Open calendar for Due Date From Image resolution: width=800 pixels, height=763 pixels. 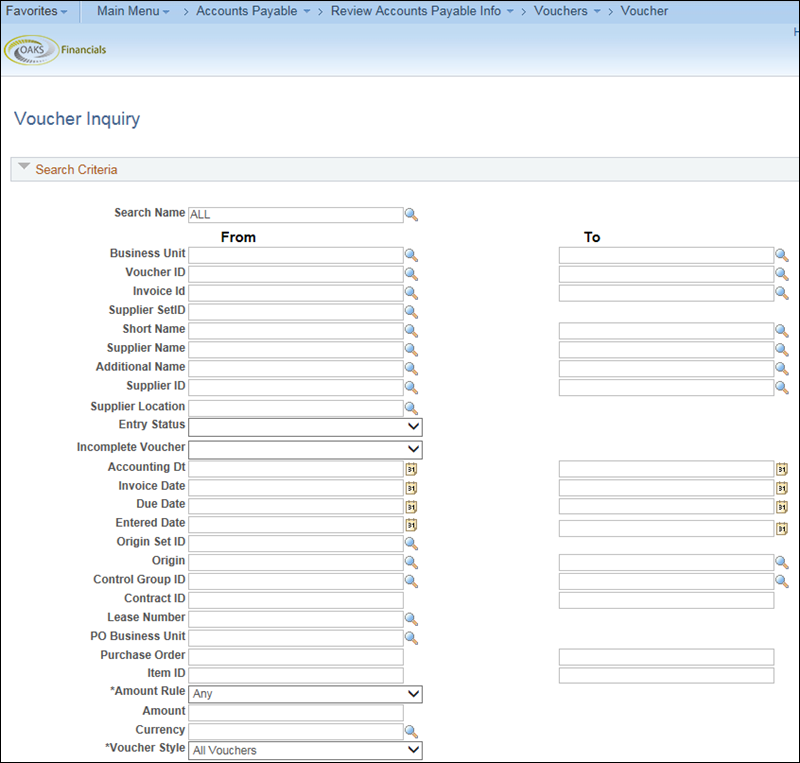[x=411, y=506]
